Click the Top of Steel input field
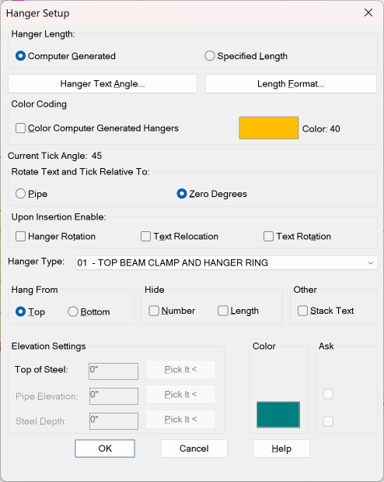Viewport: 384px width, 482px height. [x=113, y=371]
